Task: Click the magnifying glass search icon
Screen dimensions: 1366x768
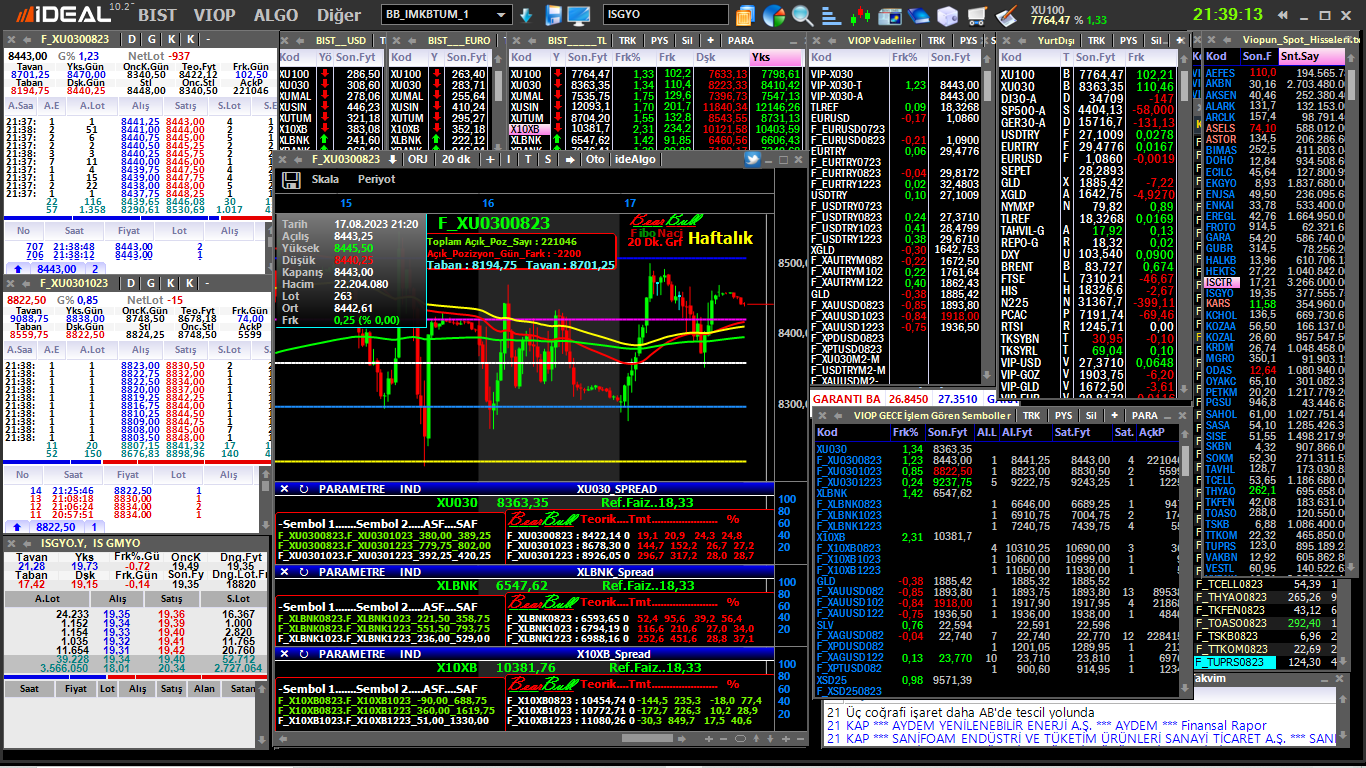Action: (x=802, y=16)
